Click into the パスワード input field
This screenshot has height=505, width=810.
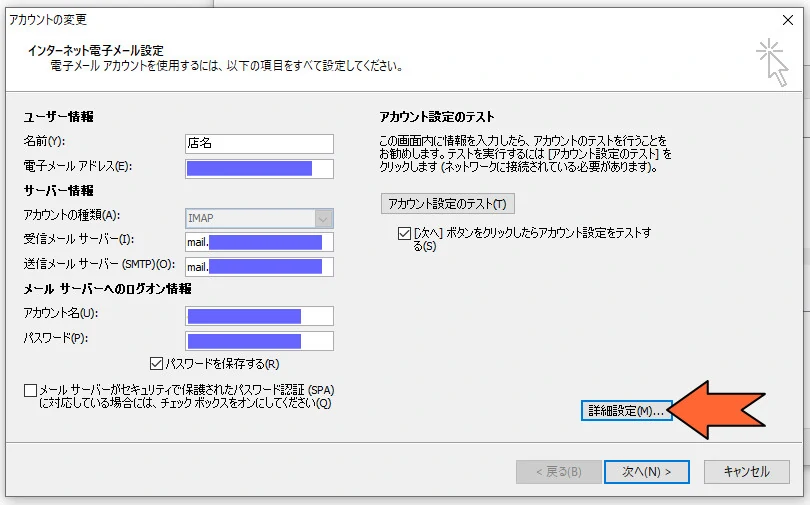click(x=259, y=341)
